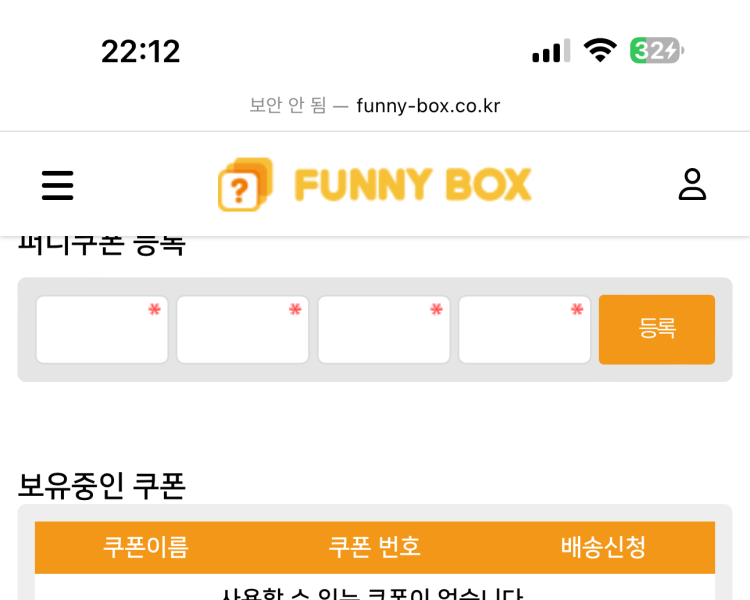Viewport: 750px width, 600px height.
Task: Open the user profile icon
Action: click(692, 185)
